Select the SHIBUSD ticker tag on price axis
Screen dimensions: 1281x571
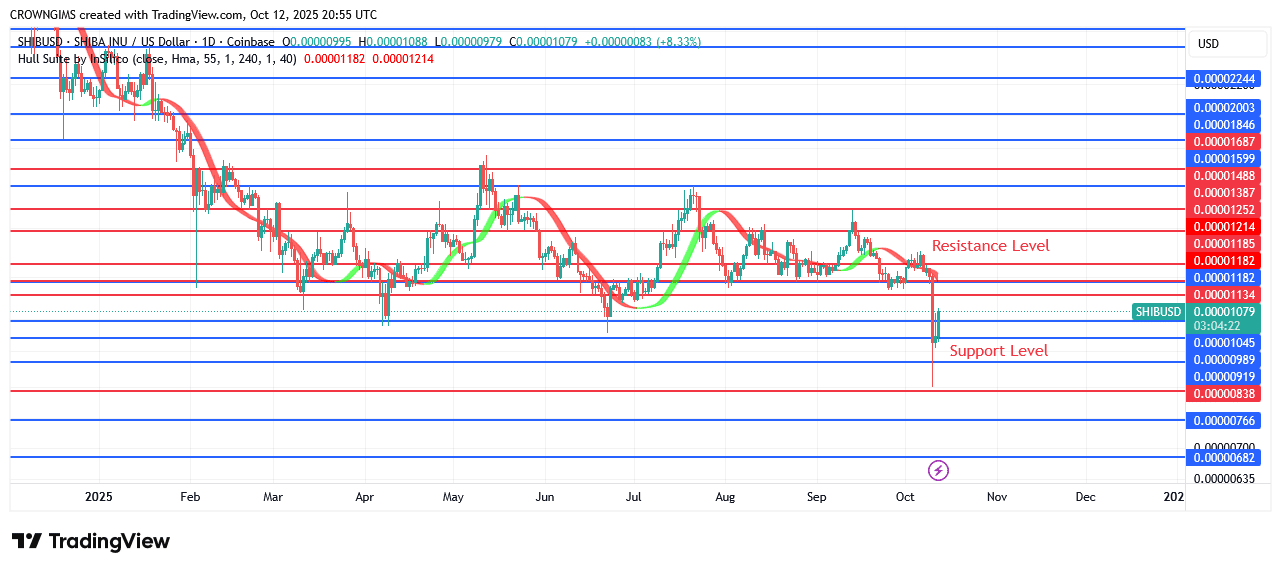coord(1158,312)
